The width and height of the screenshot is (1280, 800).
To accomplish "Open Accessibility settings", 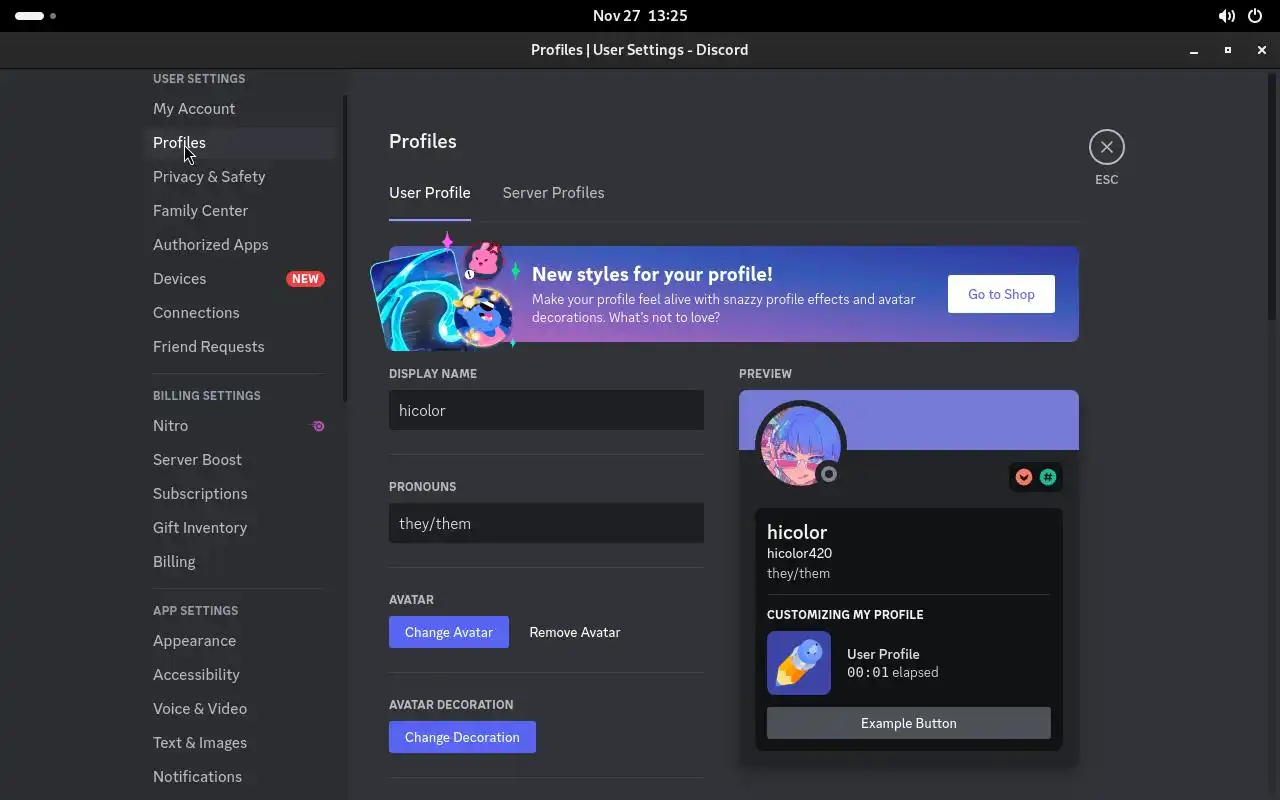I will click(238, 675).
